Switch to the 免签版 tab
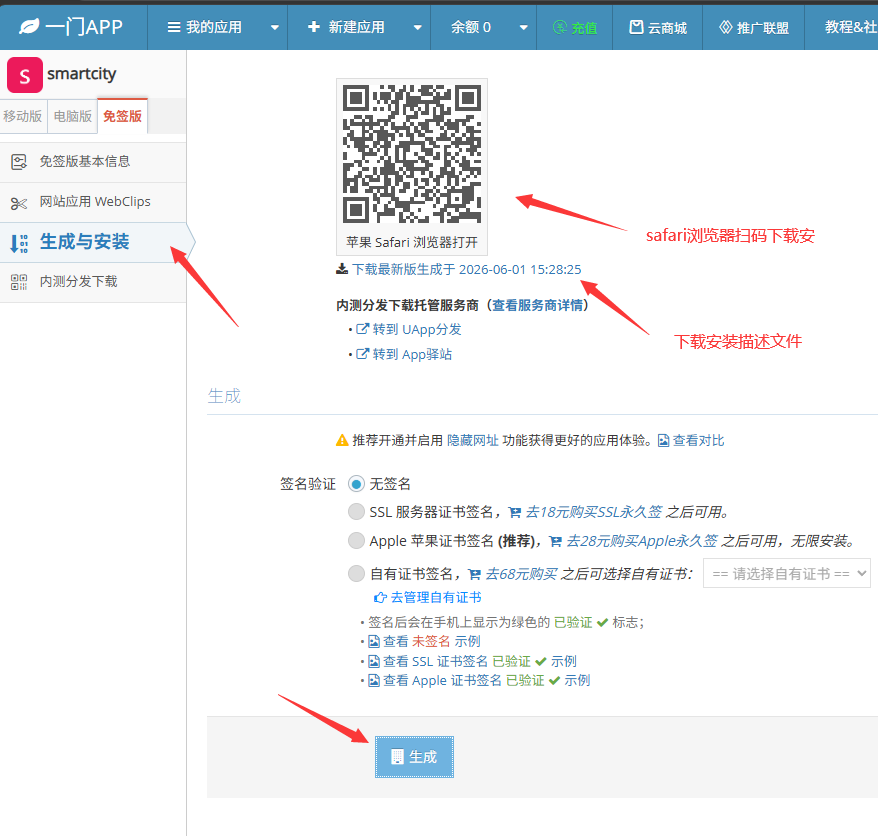Viewport: 878px width, 836px height. (x=122, y=116)
